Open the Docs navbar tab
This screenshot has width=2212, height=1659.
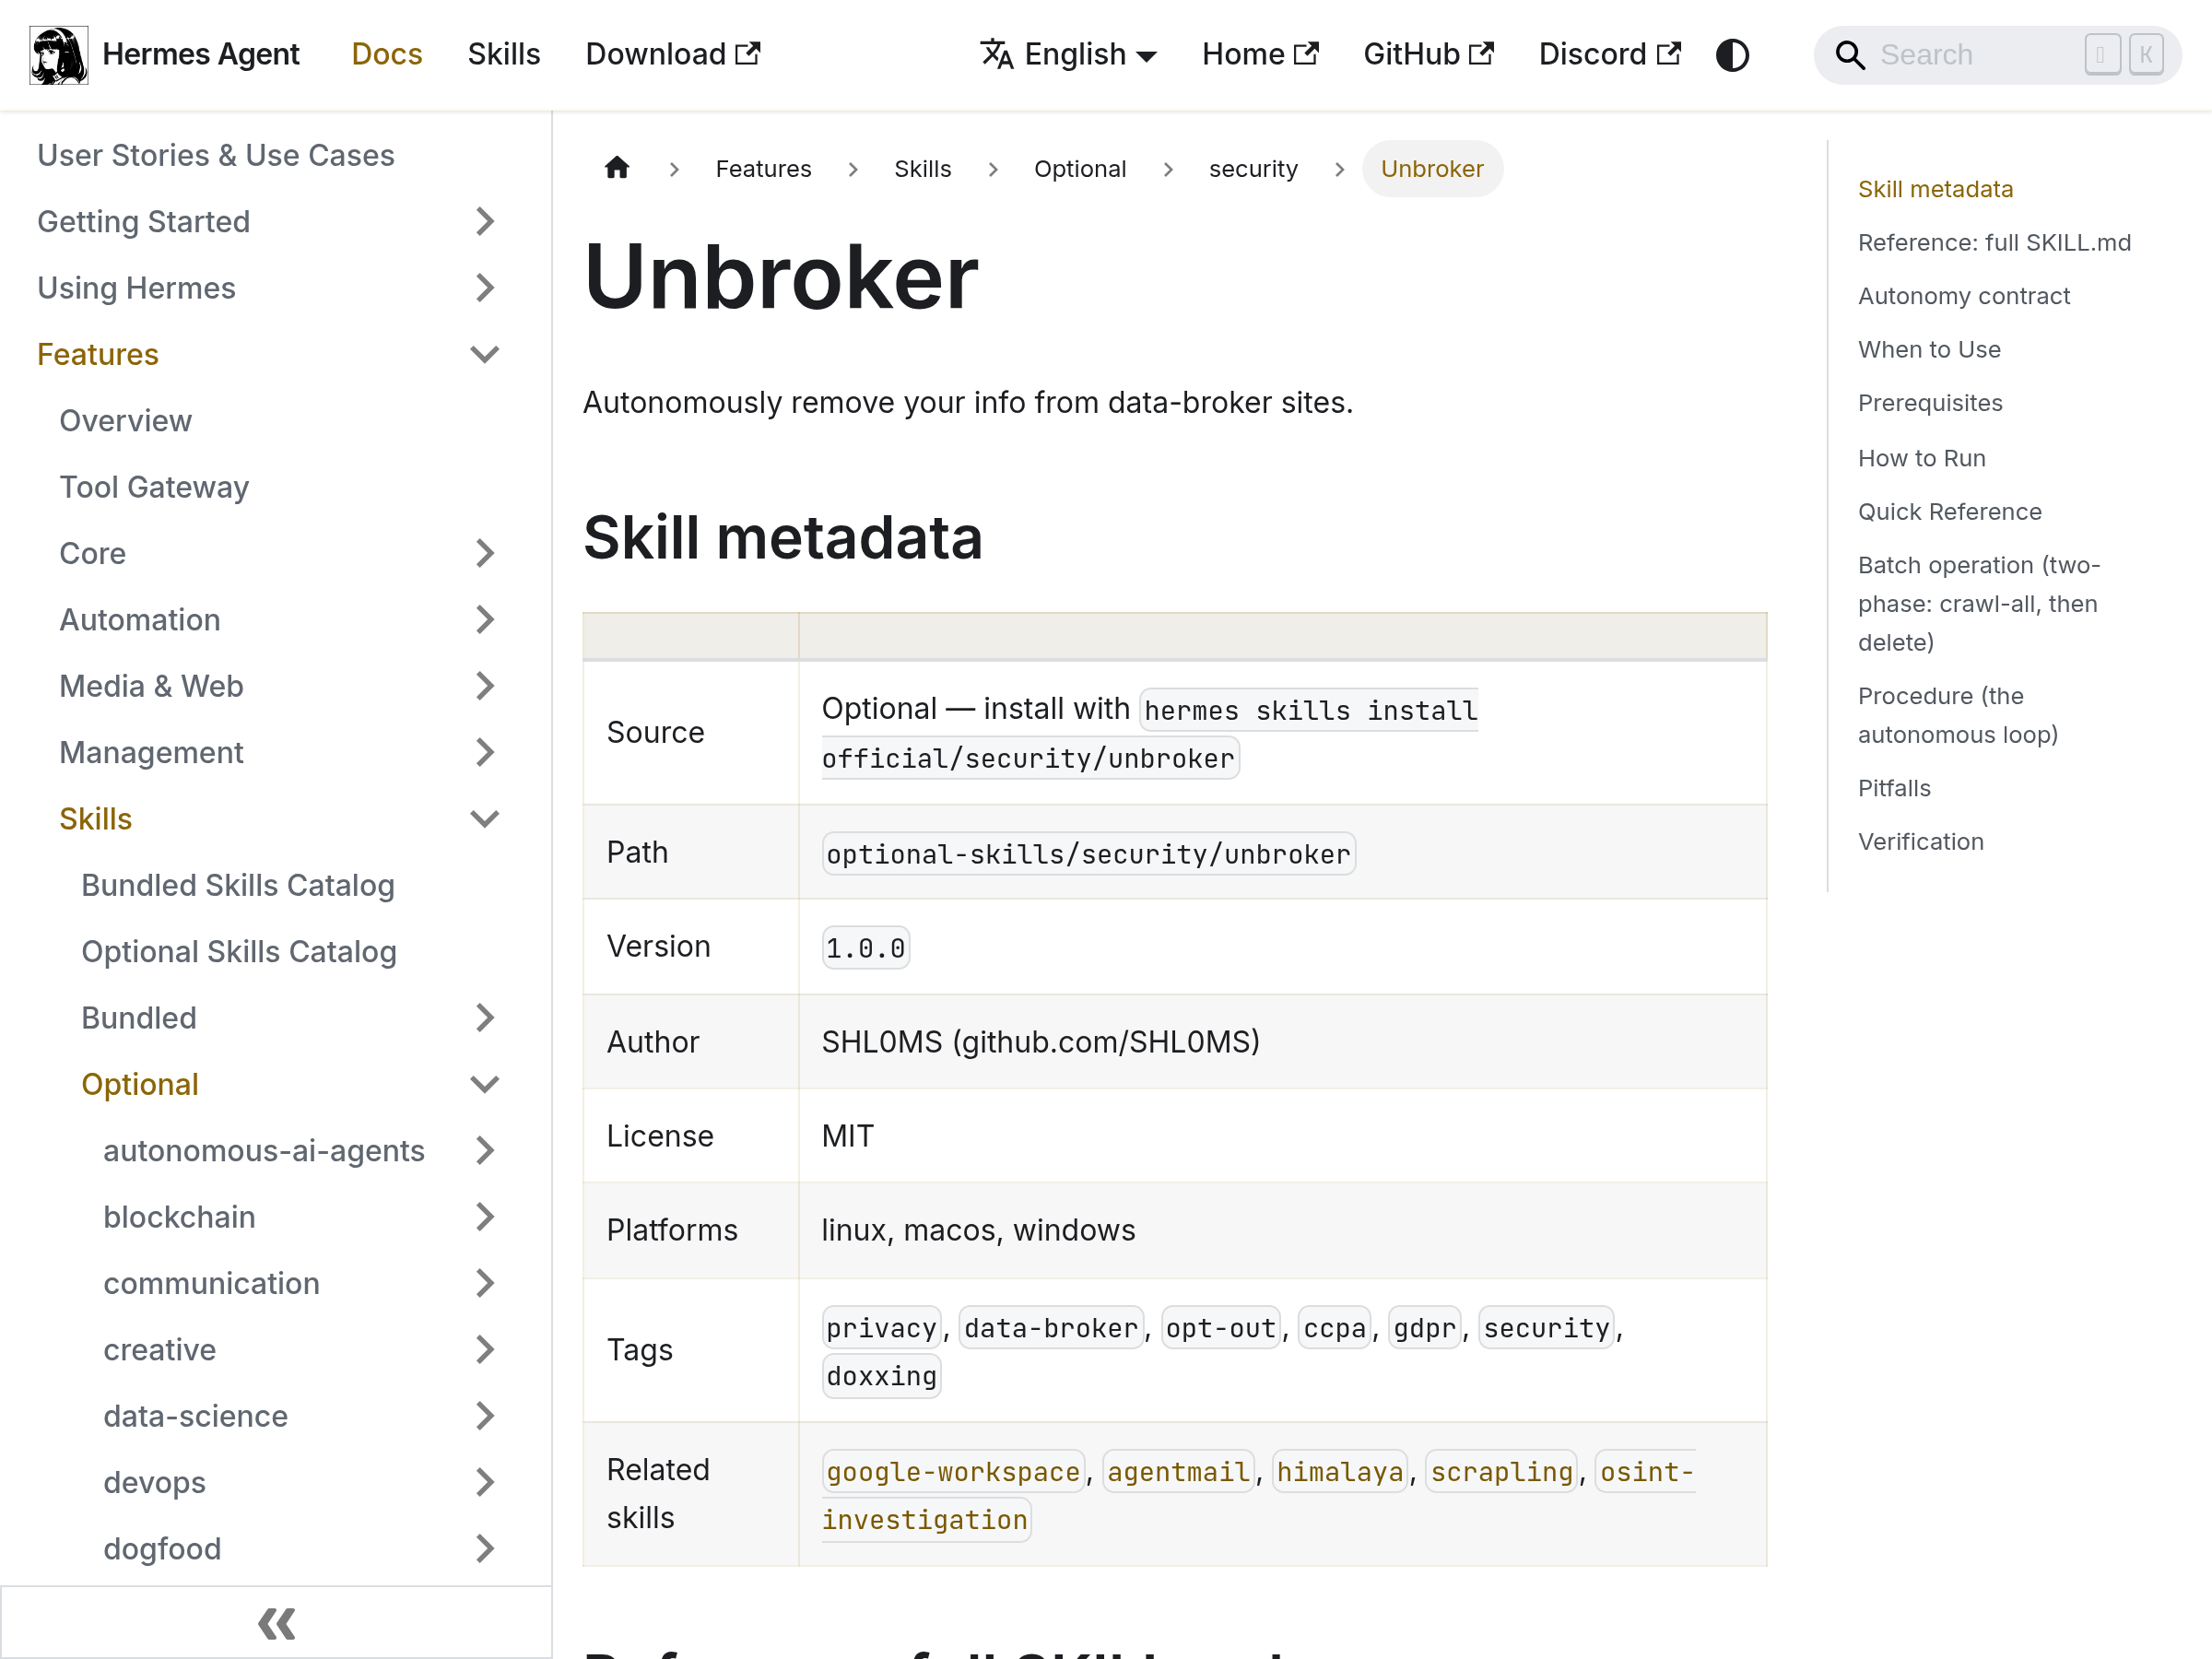click(x=387, y=54)
